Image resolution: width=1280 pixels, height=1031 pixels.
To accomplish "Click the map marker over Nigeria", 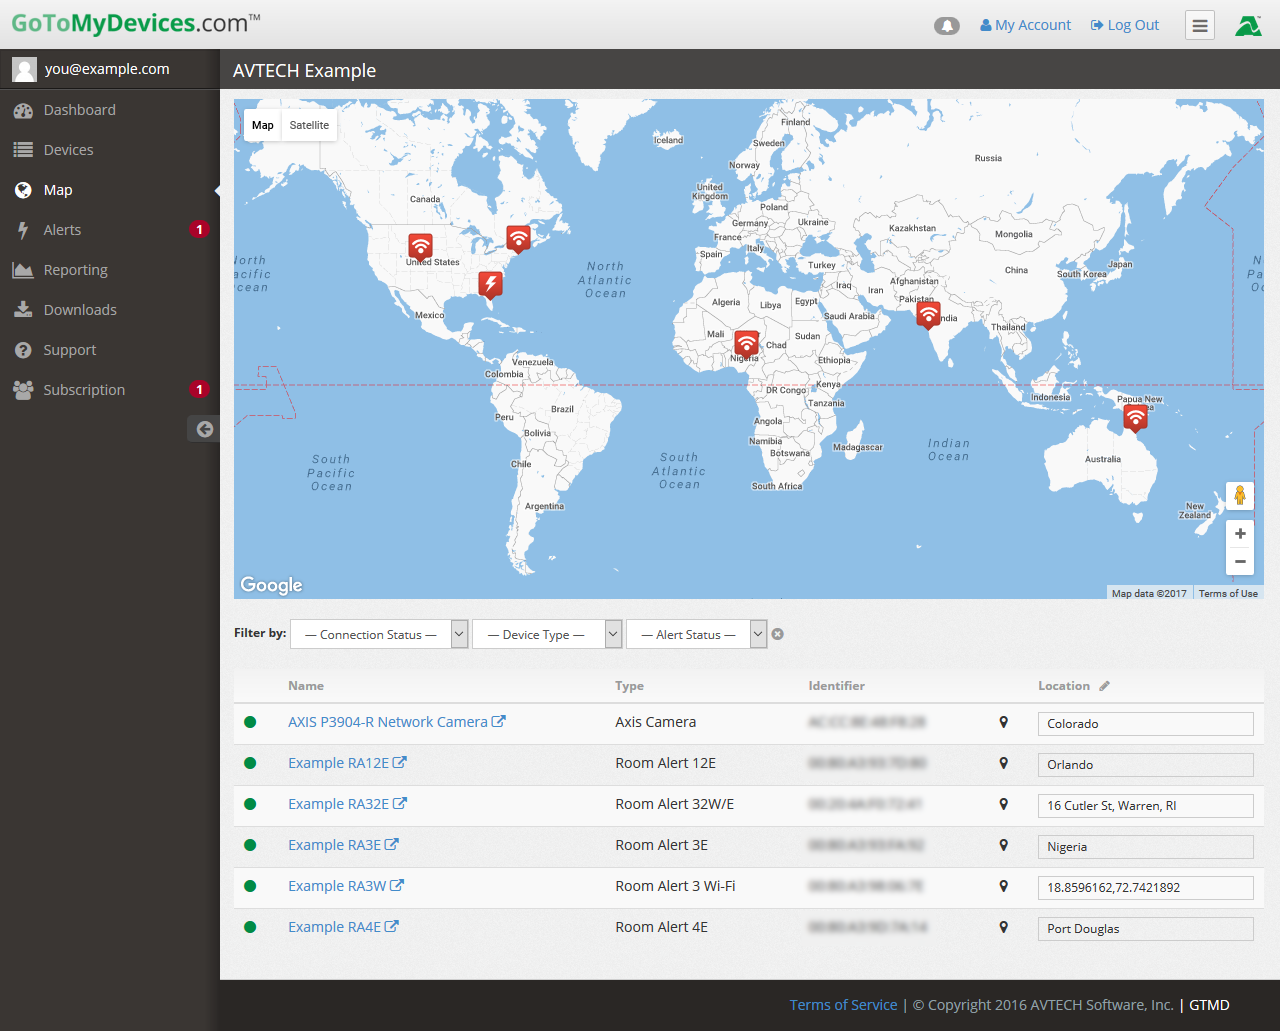I will point(746,345).
